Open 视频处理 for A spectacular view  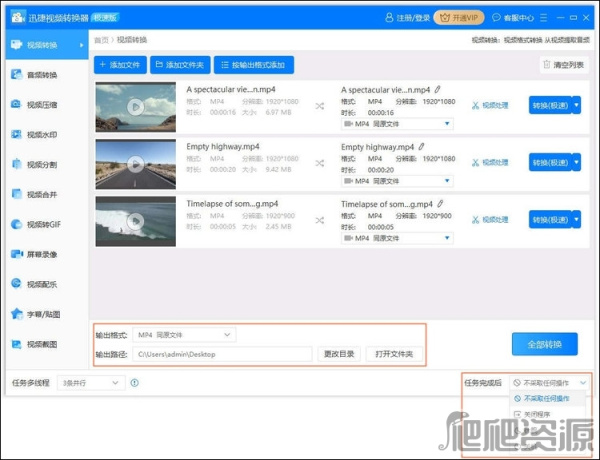click(x=490, y=105)
